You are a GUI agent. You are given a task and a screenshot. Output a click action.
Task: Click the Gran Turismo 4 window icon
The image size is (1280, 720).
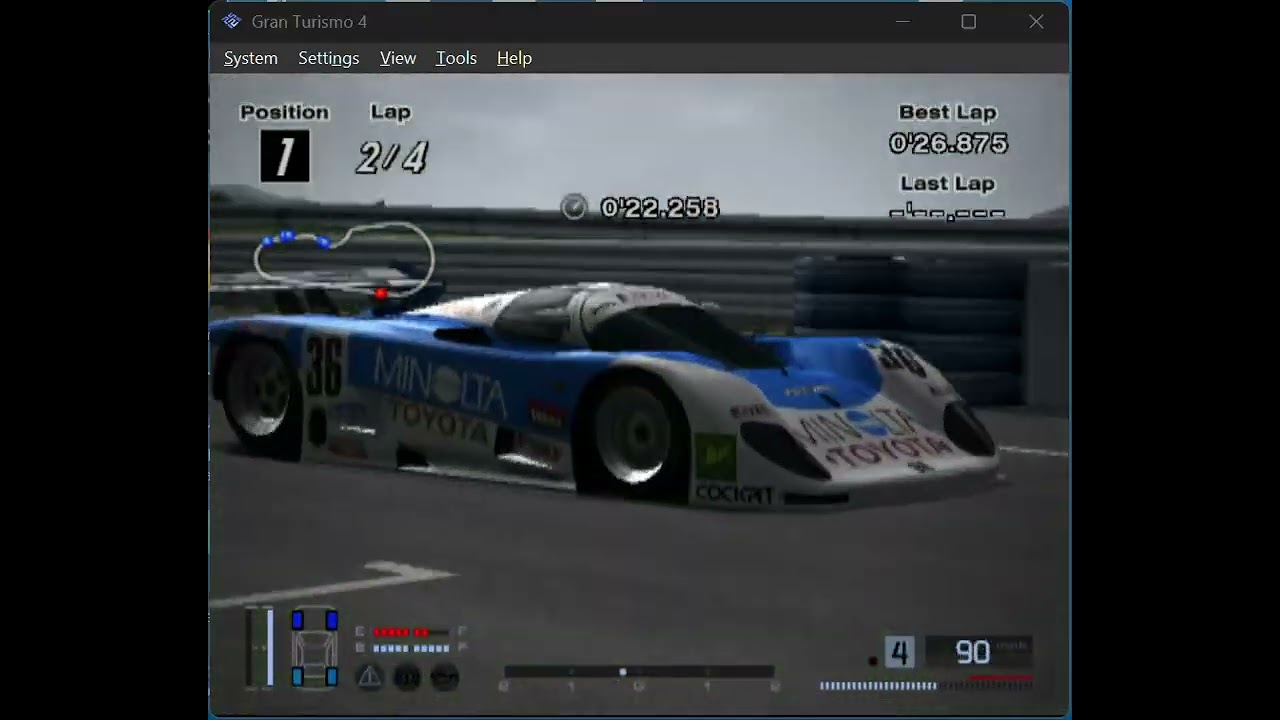pyautogui.click(x=232, y=21)
